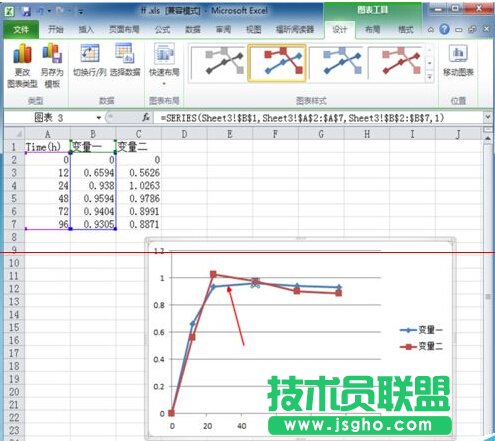
Task: Expand the Name Box dropdown arrow
Action: coord(99,118)
